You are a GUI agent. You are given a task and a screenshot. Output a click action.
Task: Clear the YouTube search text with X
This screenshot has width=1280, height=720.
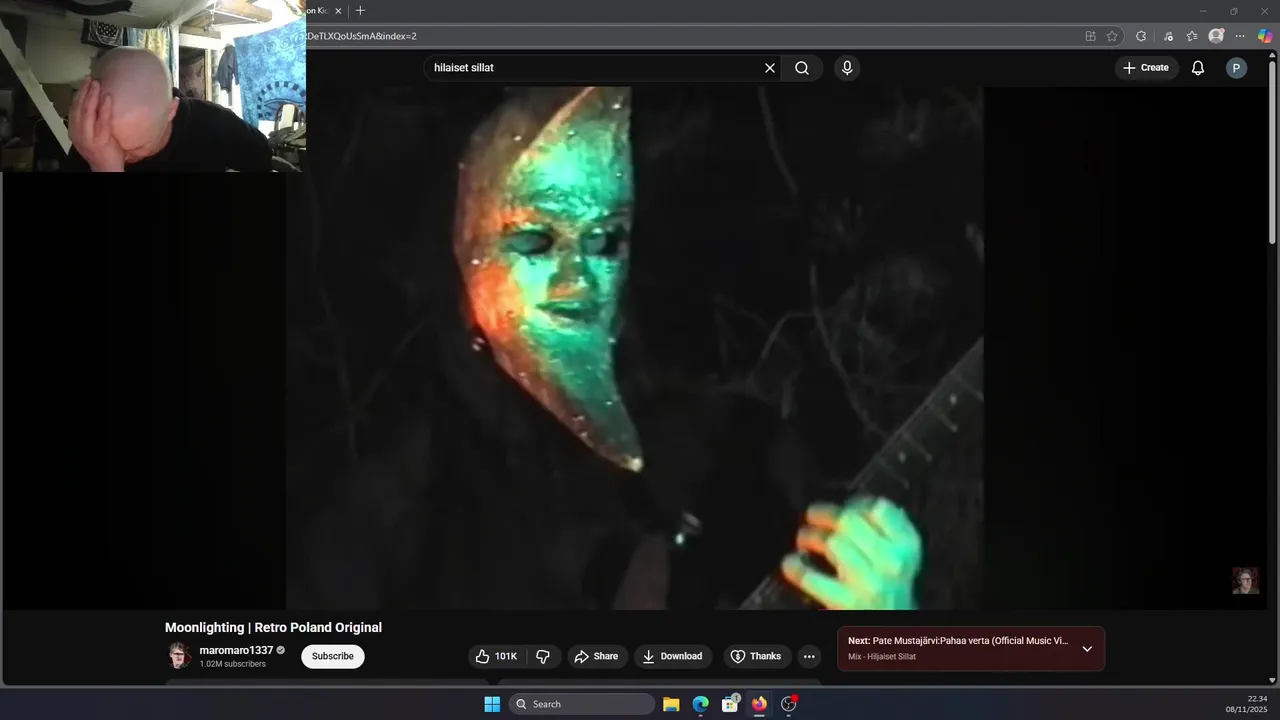pyautogui.click(x=770, y=68)
